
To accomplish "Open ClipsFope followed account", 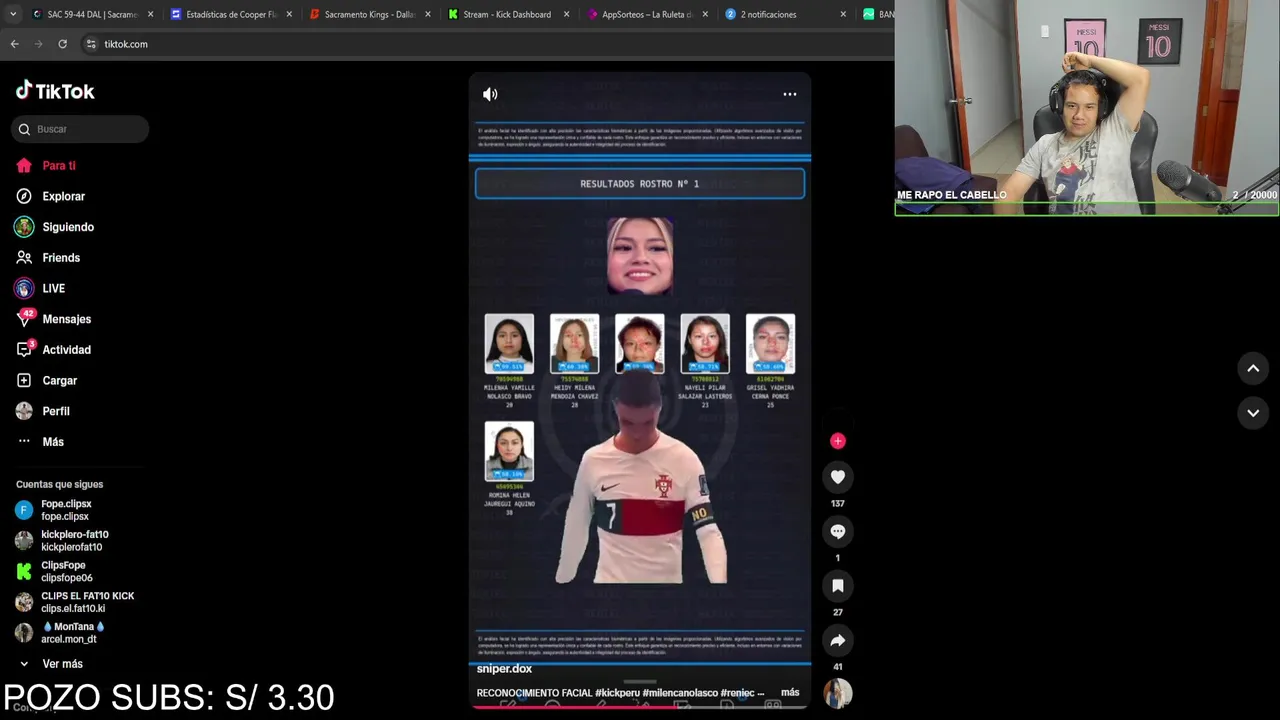I will [x=54, y=571].
